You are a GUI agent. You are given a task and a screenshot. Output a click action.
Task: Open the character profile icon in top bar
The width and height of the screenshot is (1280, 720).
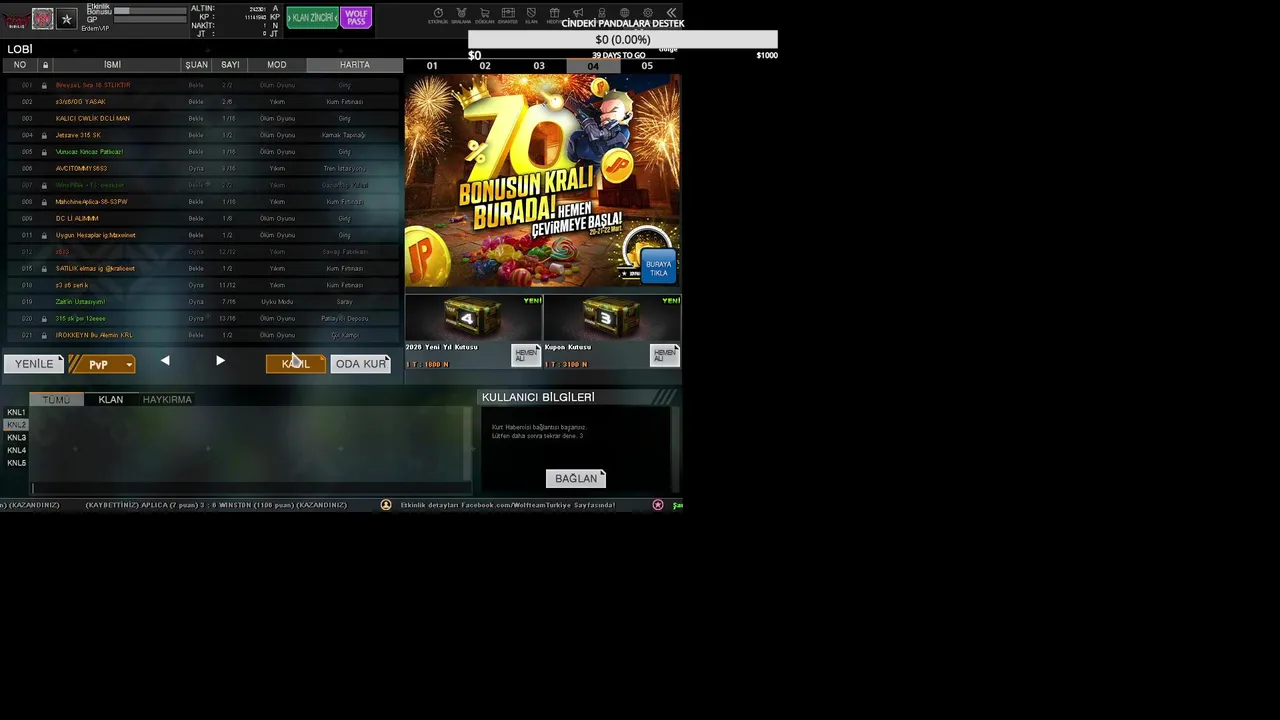point(601,13)
